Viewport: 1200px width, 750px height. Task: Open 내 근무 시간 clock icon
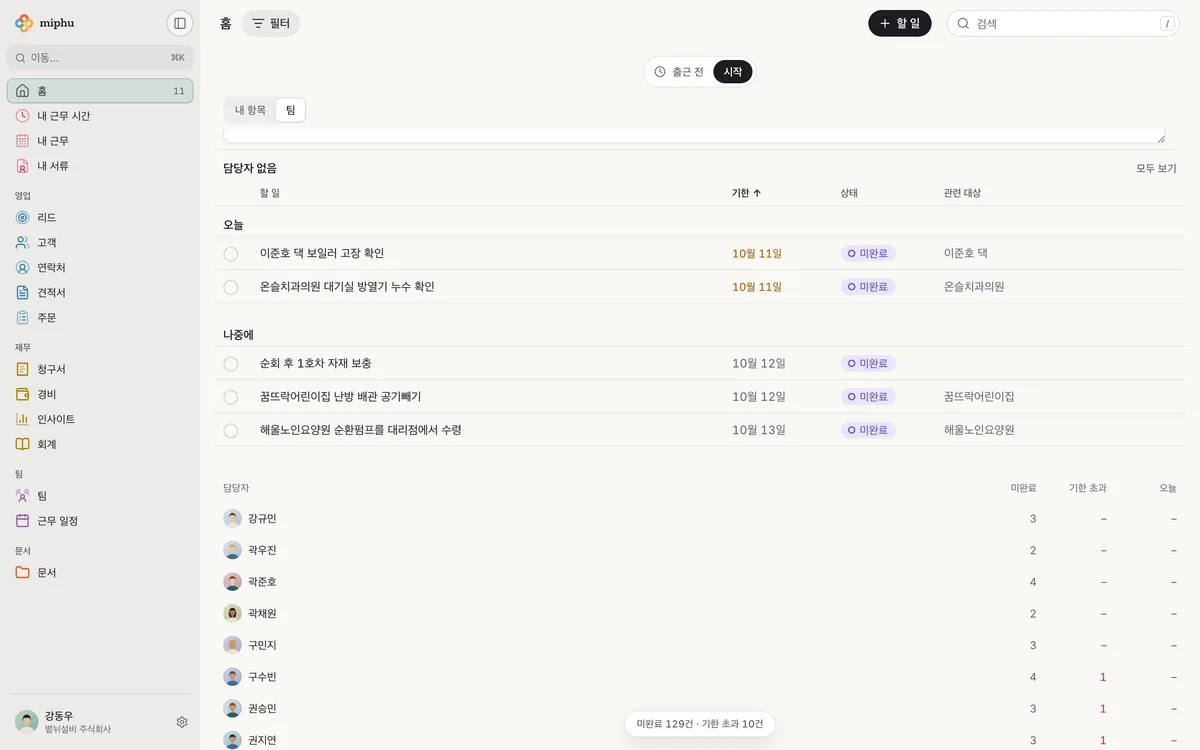22,116
